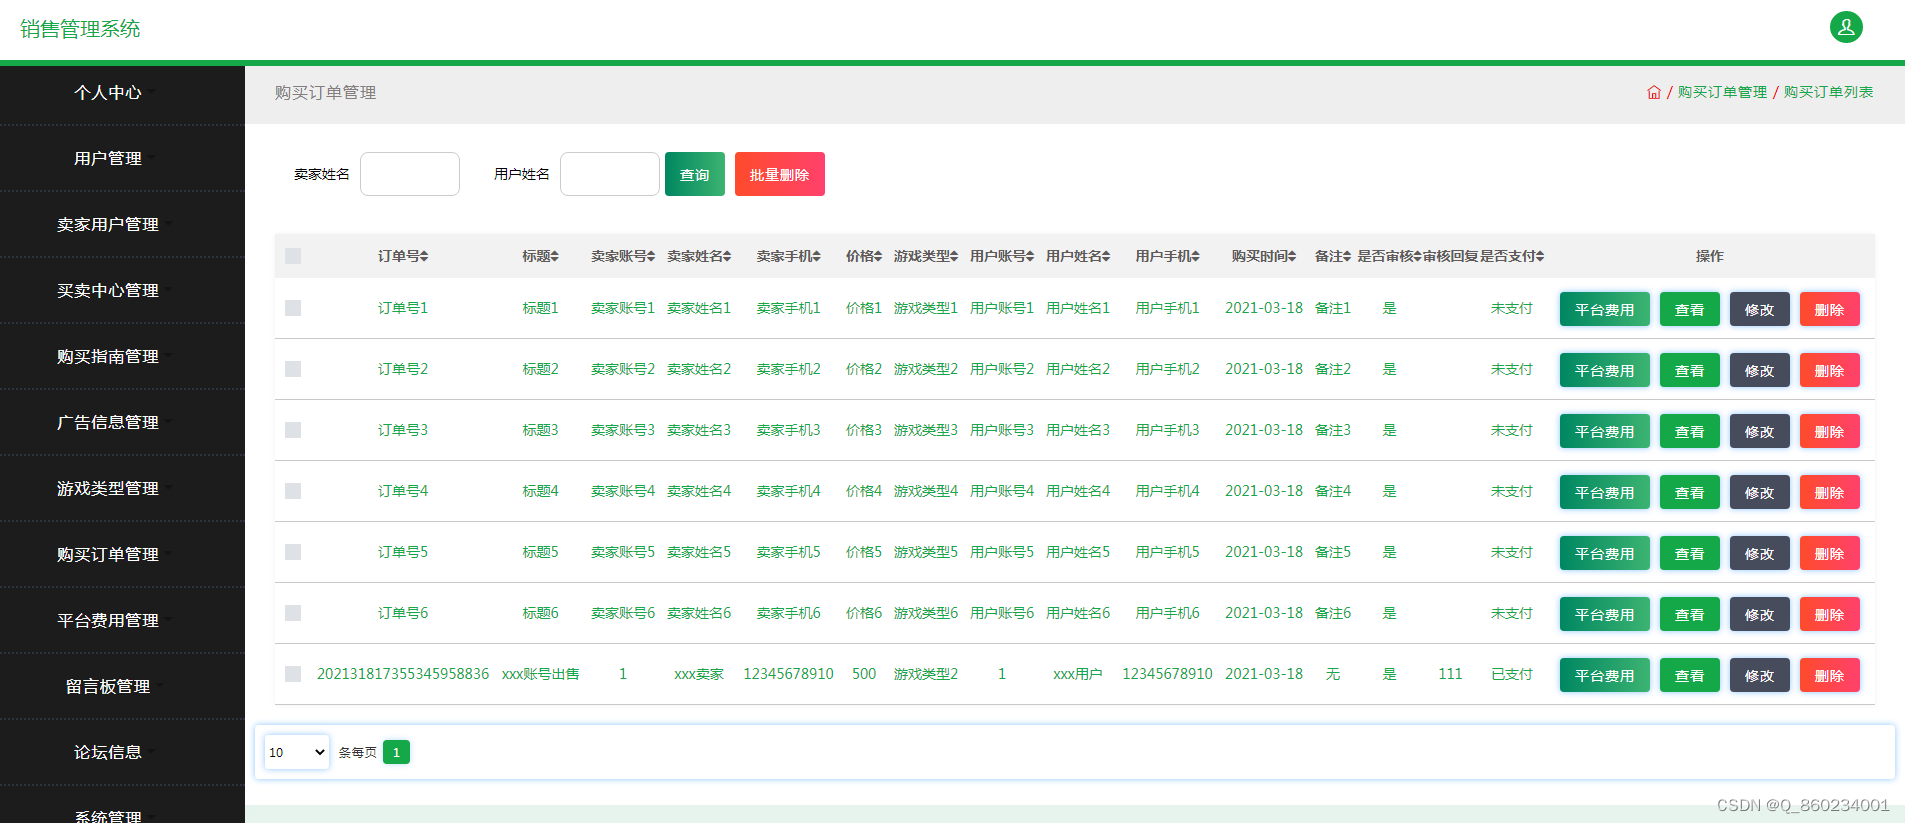This screenshot has height=823, width=1905.
Task: Click 修改 button for 订单号3
Action: [x=1760, y=431]
